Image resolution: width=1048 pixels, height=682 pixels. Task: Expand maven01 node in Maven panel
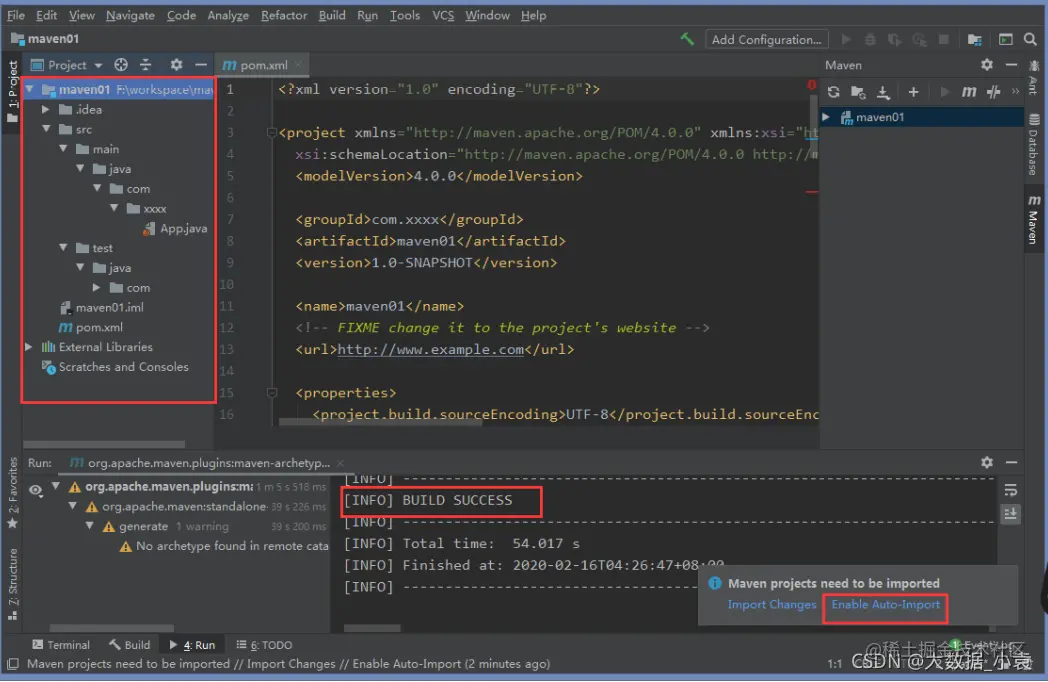coord(826,117)
